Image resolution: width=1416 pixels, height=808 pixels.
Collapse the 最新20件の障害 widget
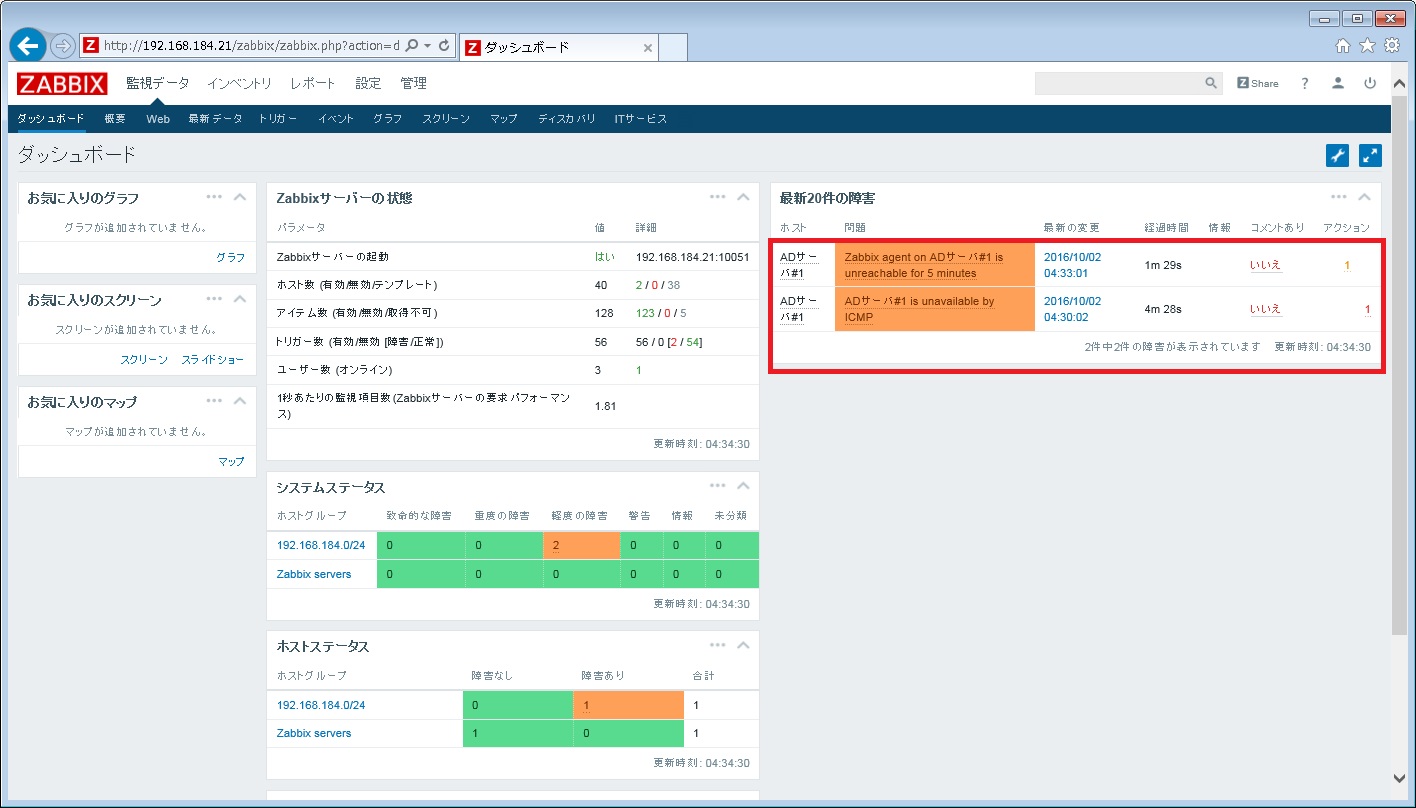tap(1364, 197)
